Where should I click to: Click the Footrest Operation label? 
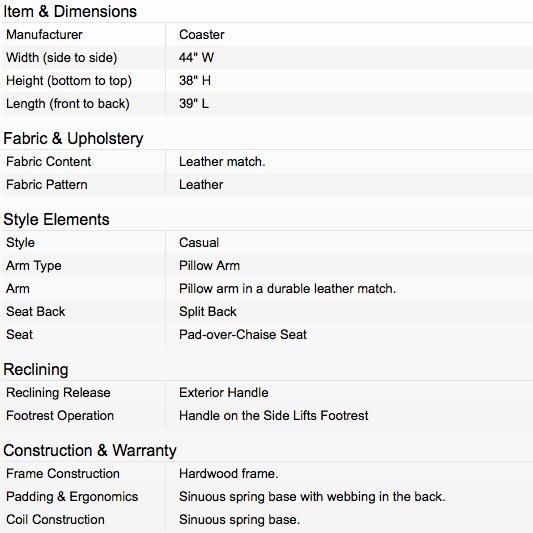tap(60, 416)
